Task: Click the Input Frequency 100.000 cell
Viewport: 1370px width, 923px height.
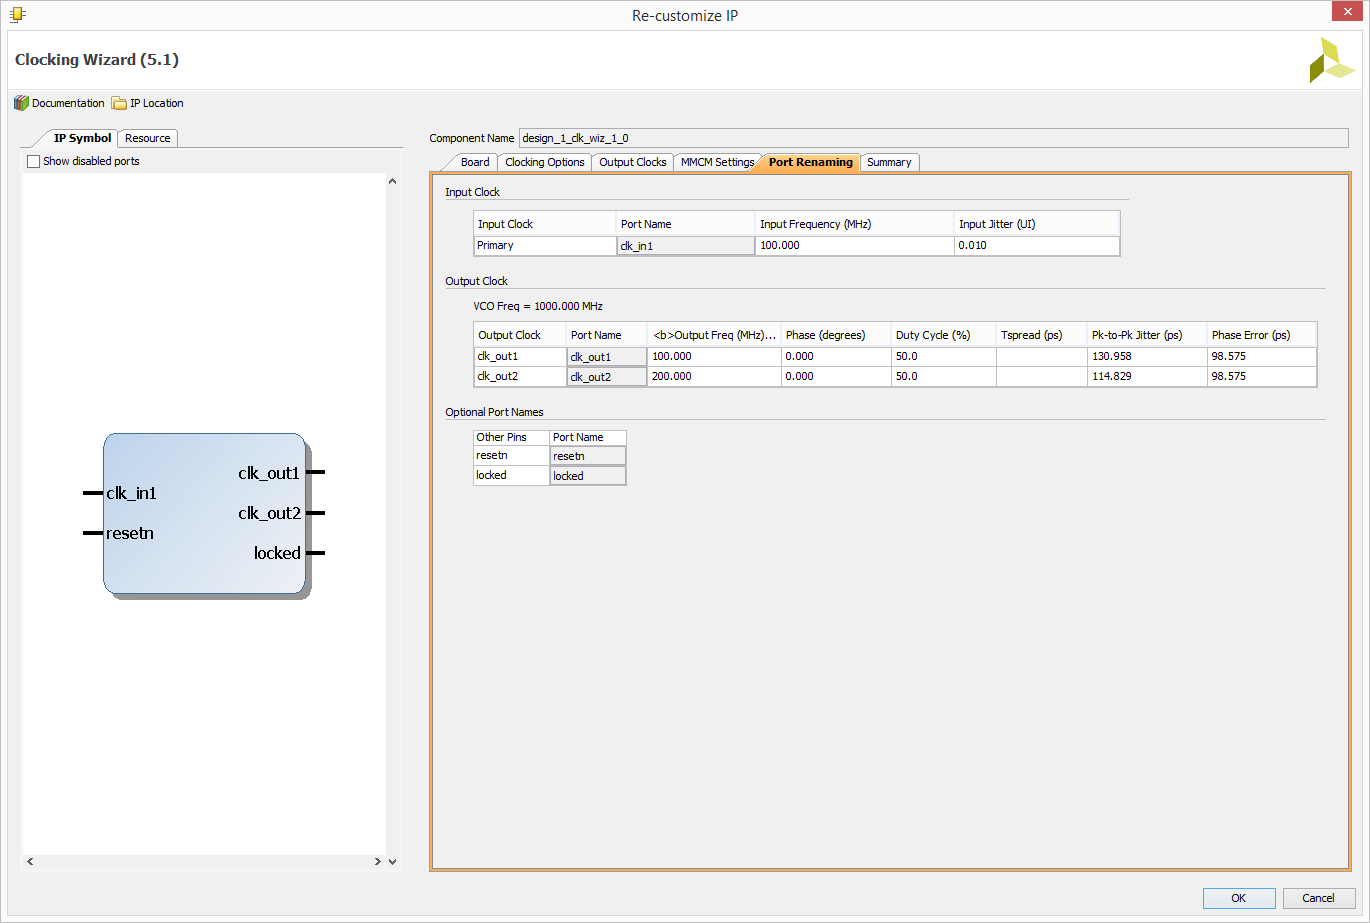Action: point(855,245)
